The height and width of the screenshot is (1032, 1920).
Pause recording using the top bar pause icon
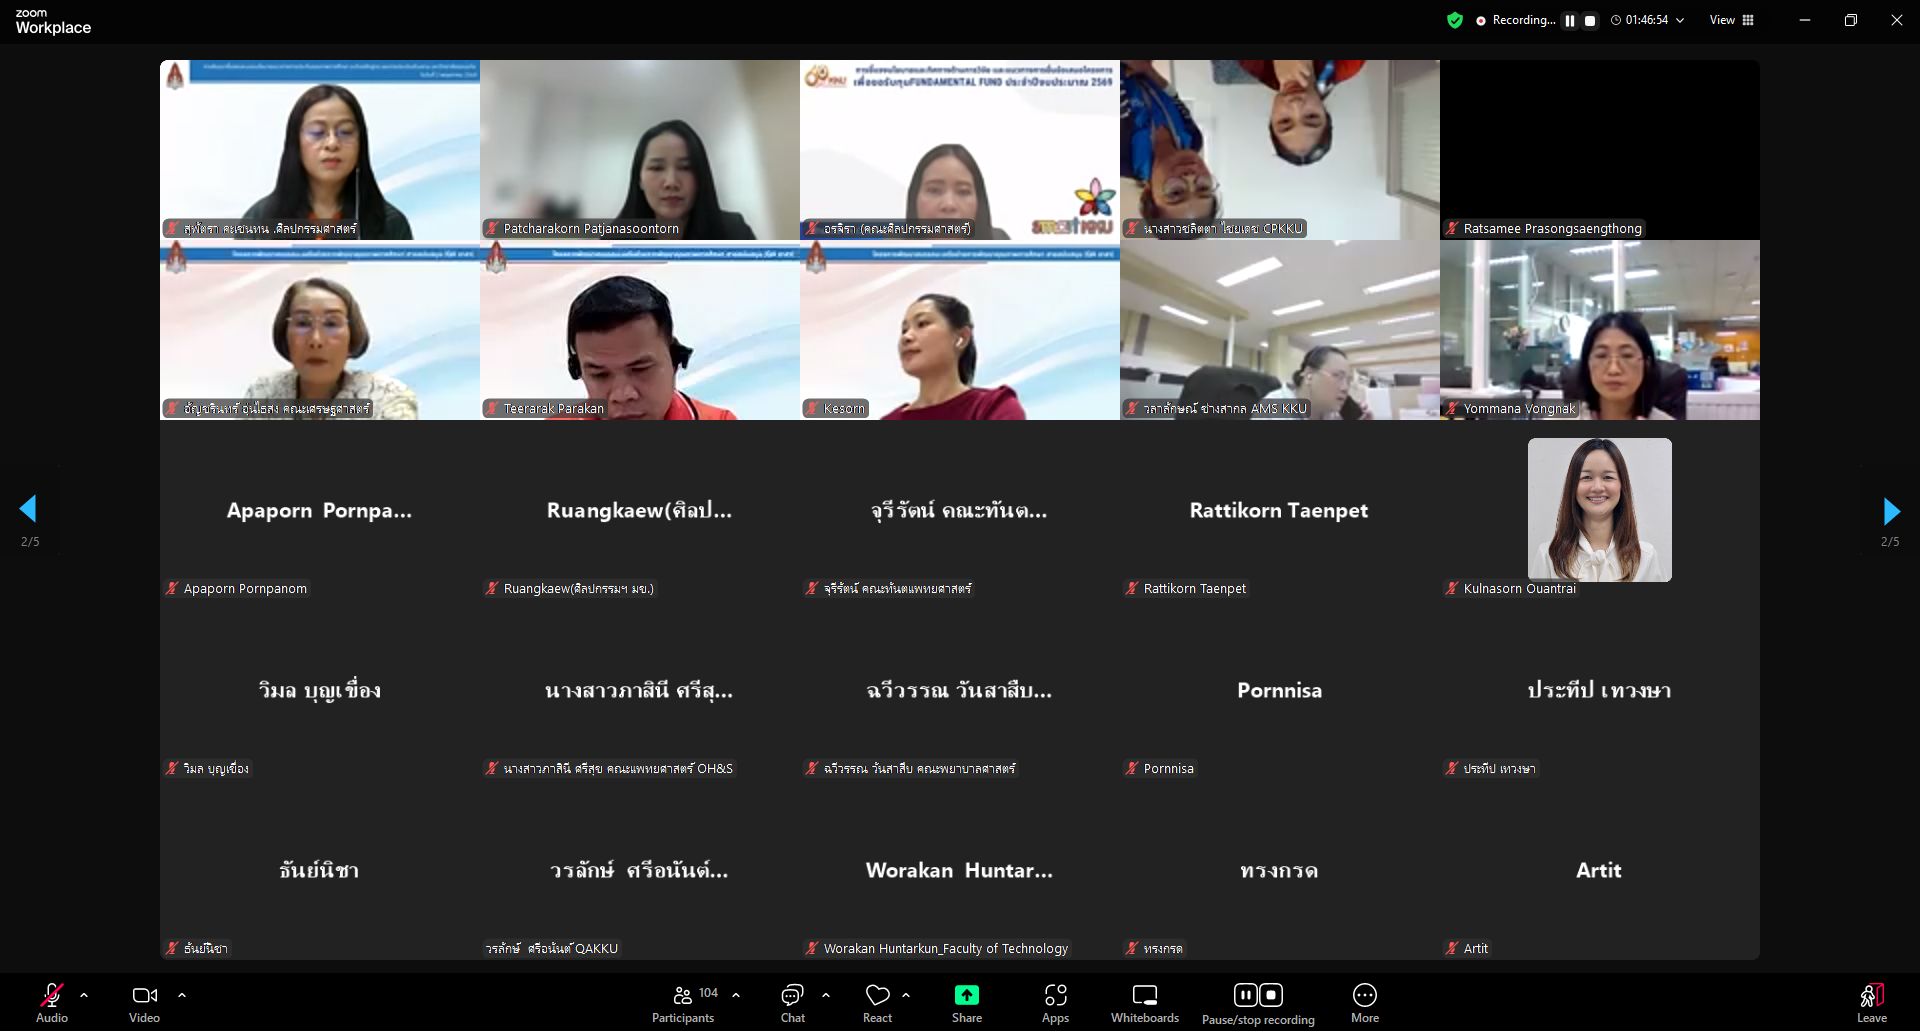pos(1569,20)
